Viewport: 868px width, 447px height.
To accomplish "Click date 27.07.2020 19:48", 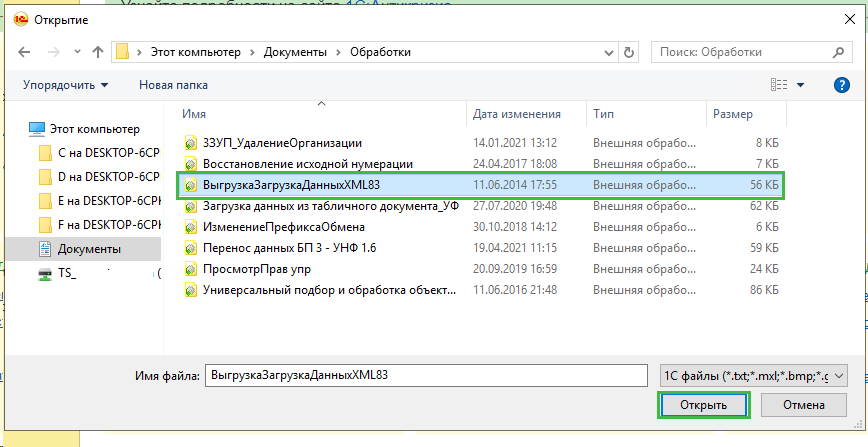I will (x=515, y=206).
